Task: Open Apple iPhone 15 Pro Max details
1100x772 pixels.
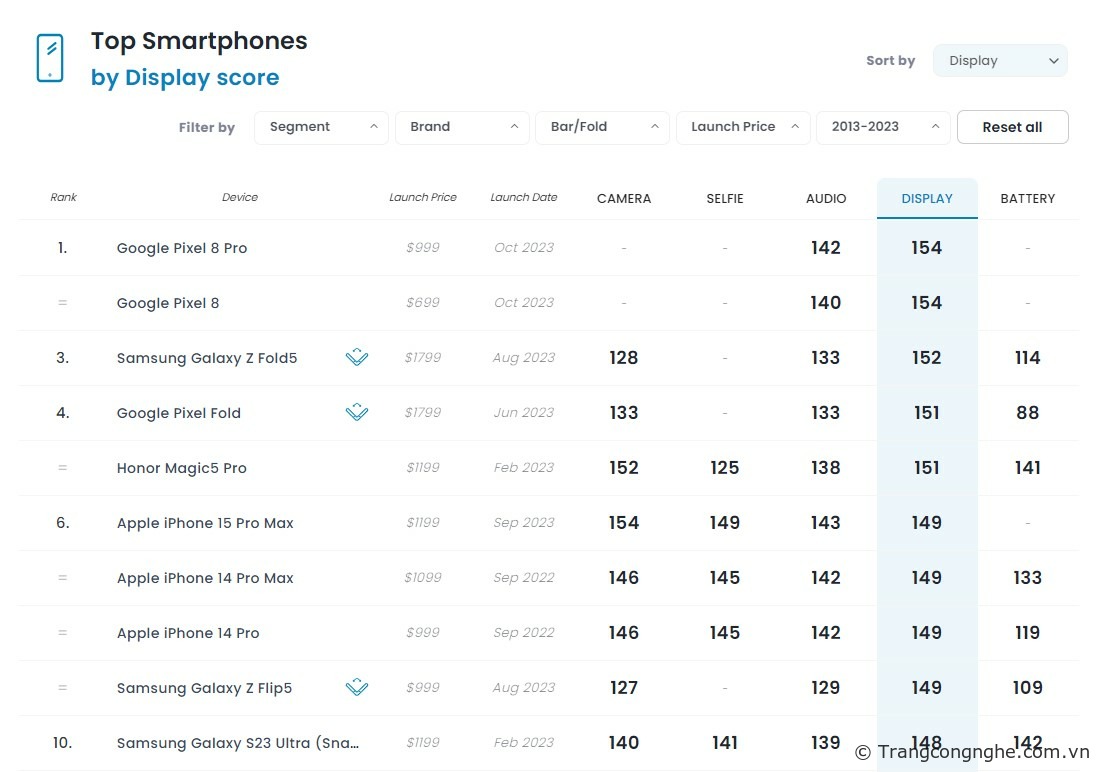Action: pos(205,523)
